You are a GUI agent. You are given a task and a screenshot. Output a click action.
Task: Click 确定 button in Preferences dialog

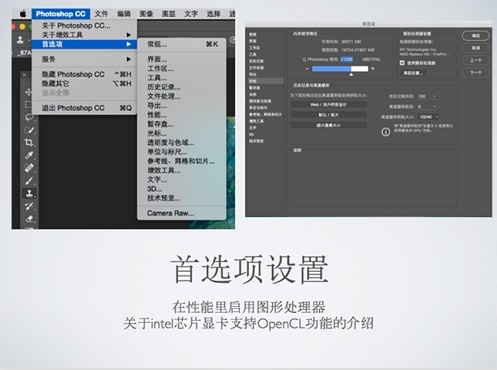(476, 36)
